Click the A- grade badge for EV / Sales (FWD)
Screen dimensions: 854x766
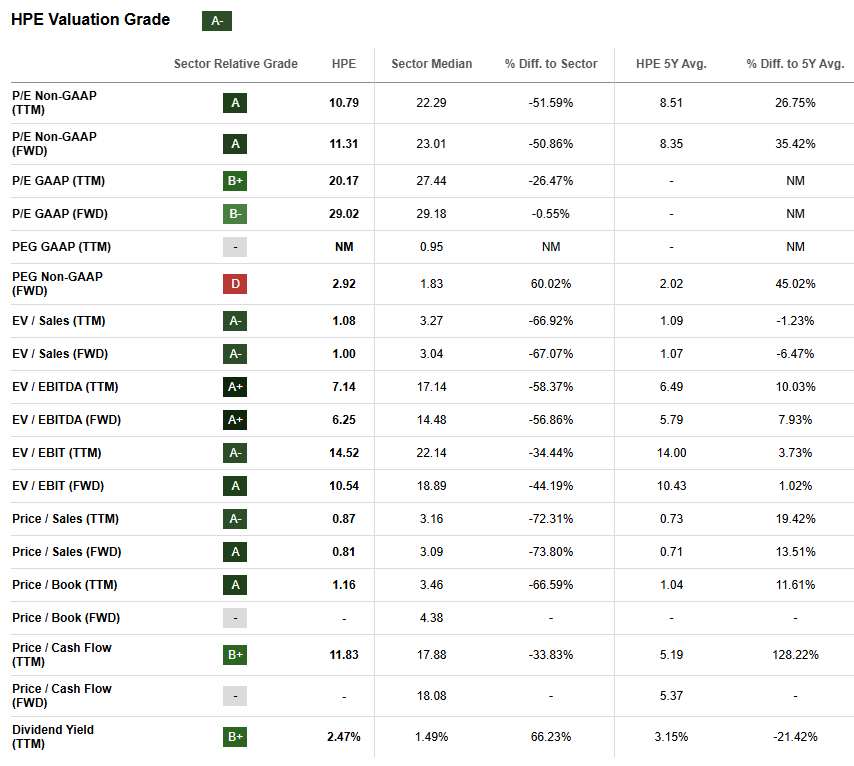pyautogui.click(x=235, y=354)
